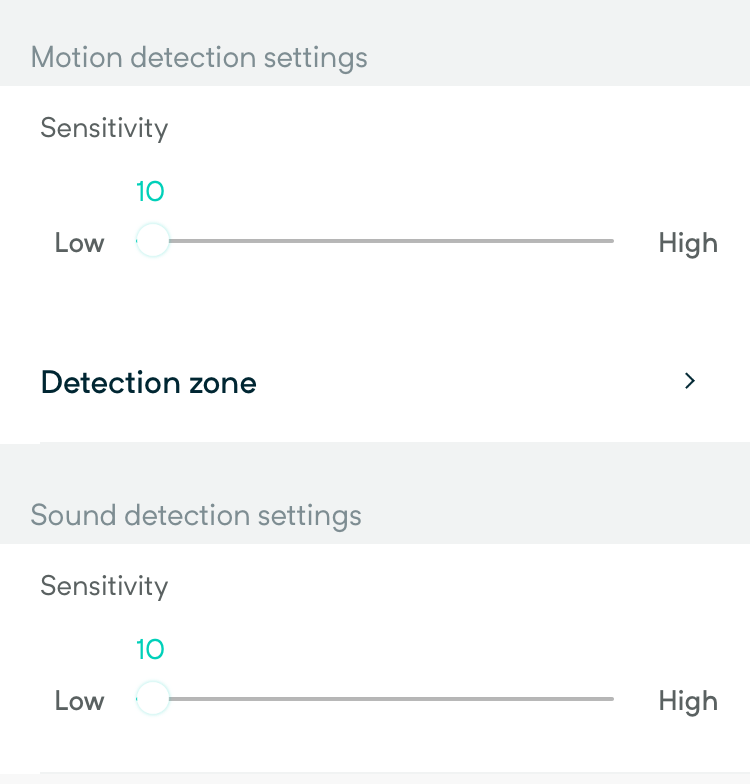The image size is (750, 784).
Task: Click Sensitivity label under Sound detection settings
Action: click(104, 586)
